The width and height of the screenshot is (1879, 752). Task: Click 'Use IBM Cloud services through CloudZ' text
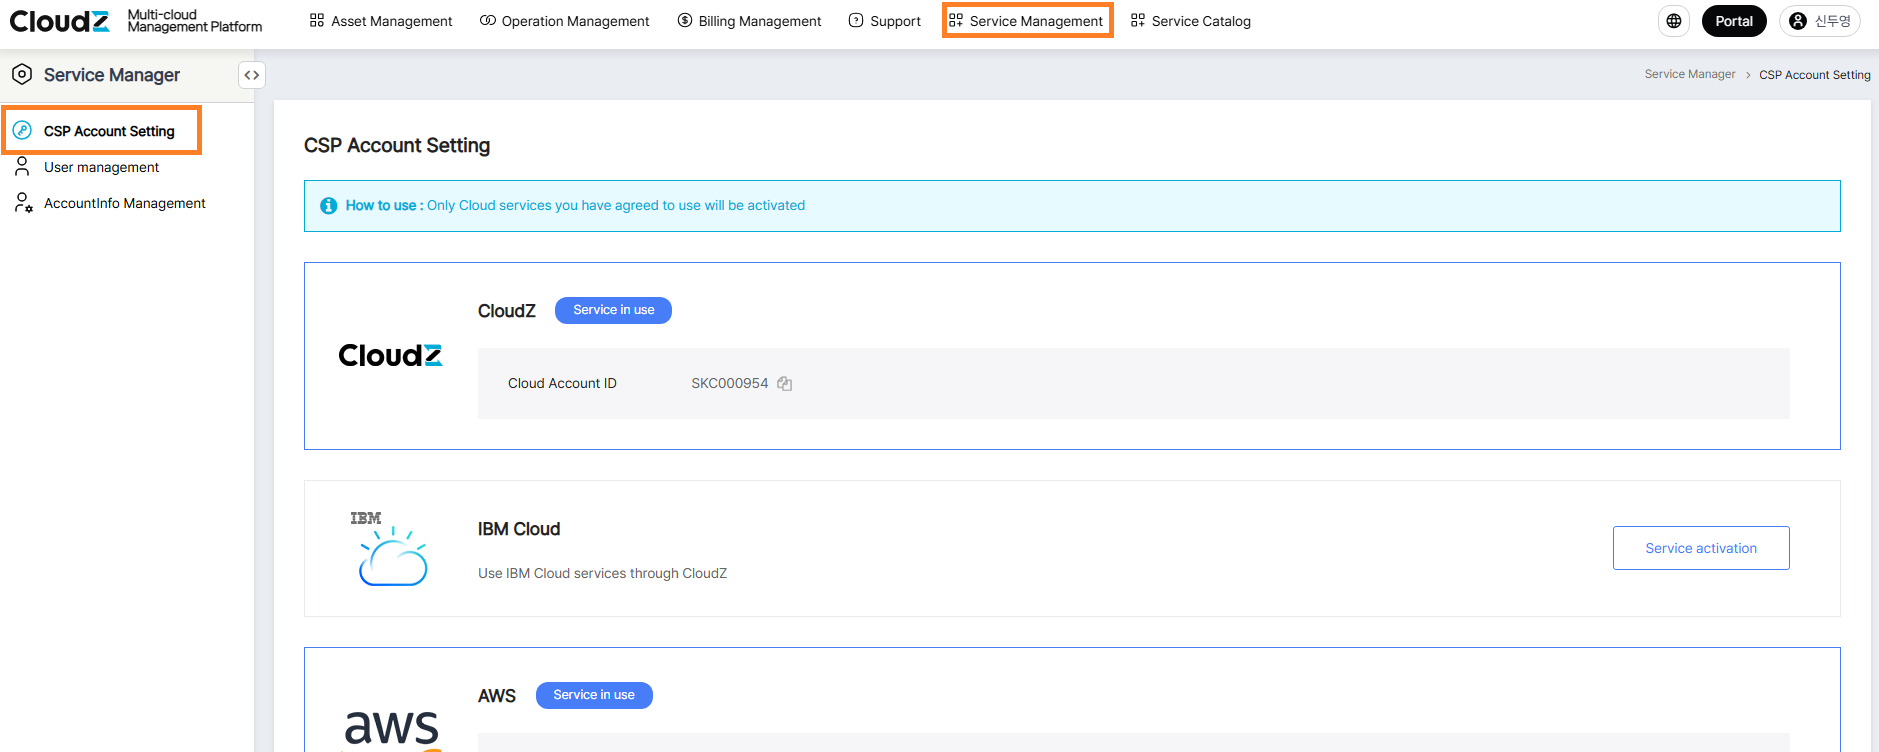[602, 573]
